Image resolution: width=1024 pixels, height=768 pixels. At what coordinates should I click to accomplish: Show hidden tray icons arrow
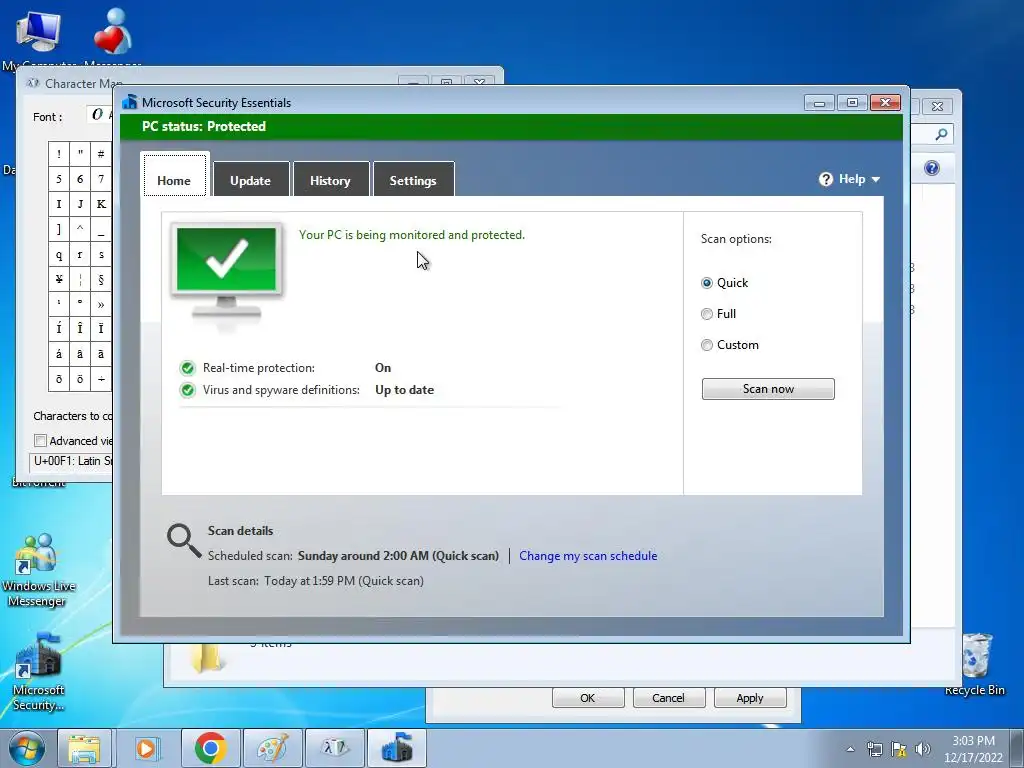[x=850, y=749]
